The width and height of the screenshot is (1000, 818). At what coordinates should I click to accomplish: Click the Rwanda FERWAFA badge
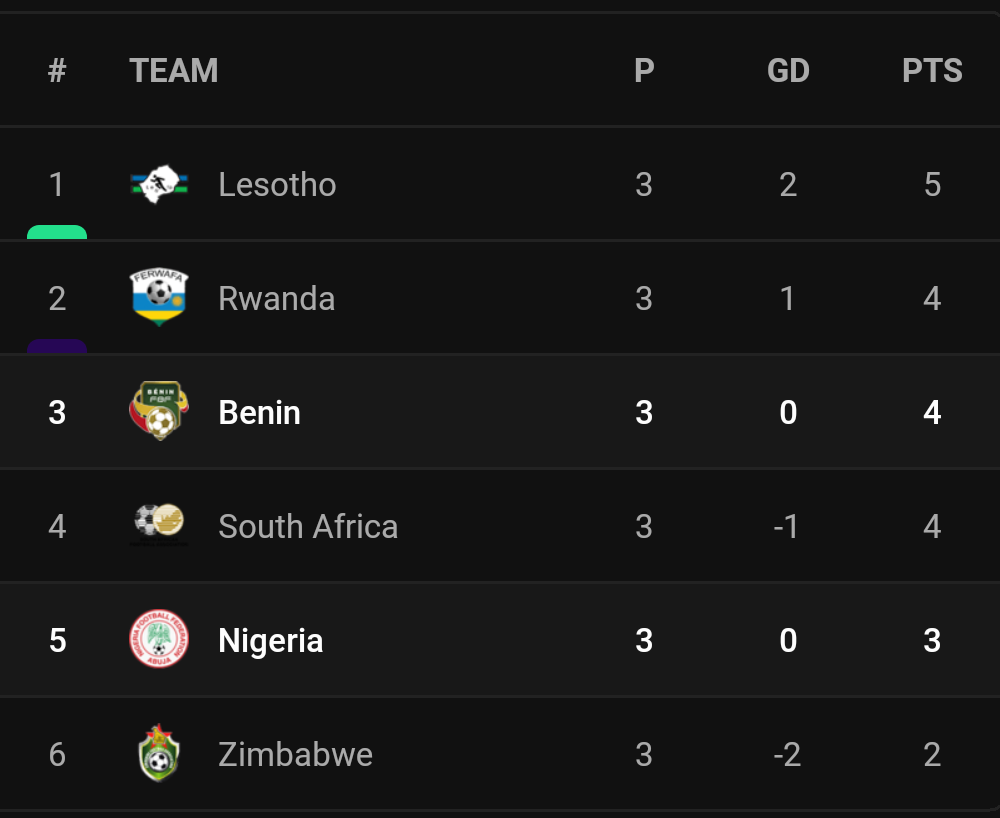157,297
